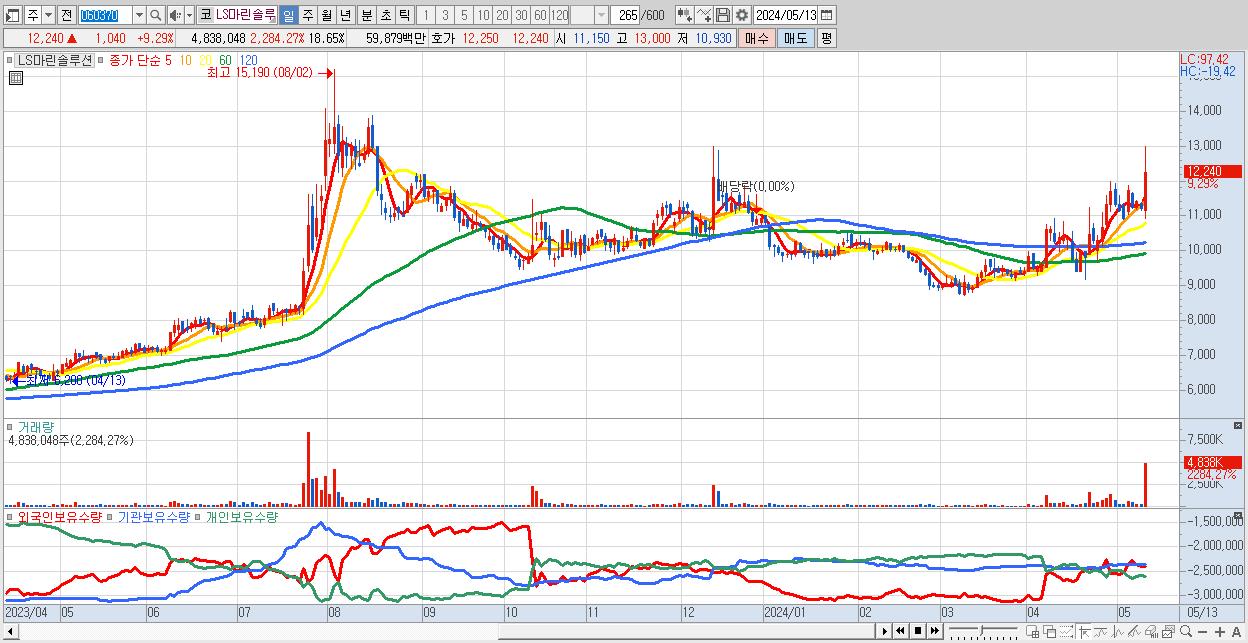Click the add line indicator icon
Image resolution: width=1248 pixels, height=643 pixels.
704,16
